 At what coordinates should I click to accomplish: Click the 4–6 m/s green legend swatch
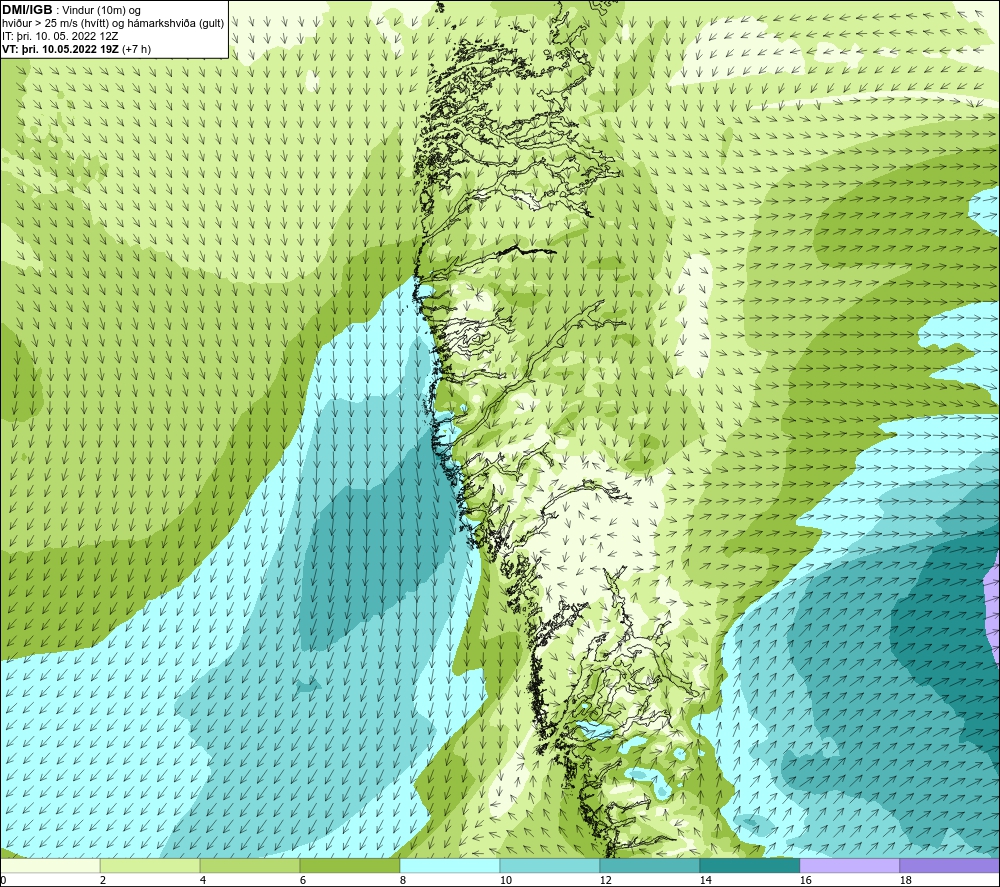click(250, 866)
